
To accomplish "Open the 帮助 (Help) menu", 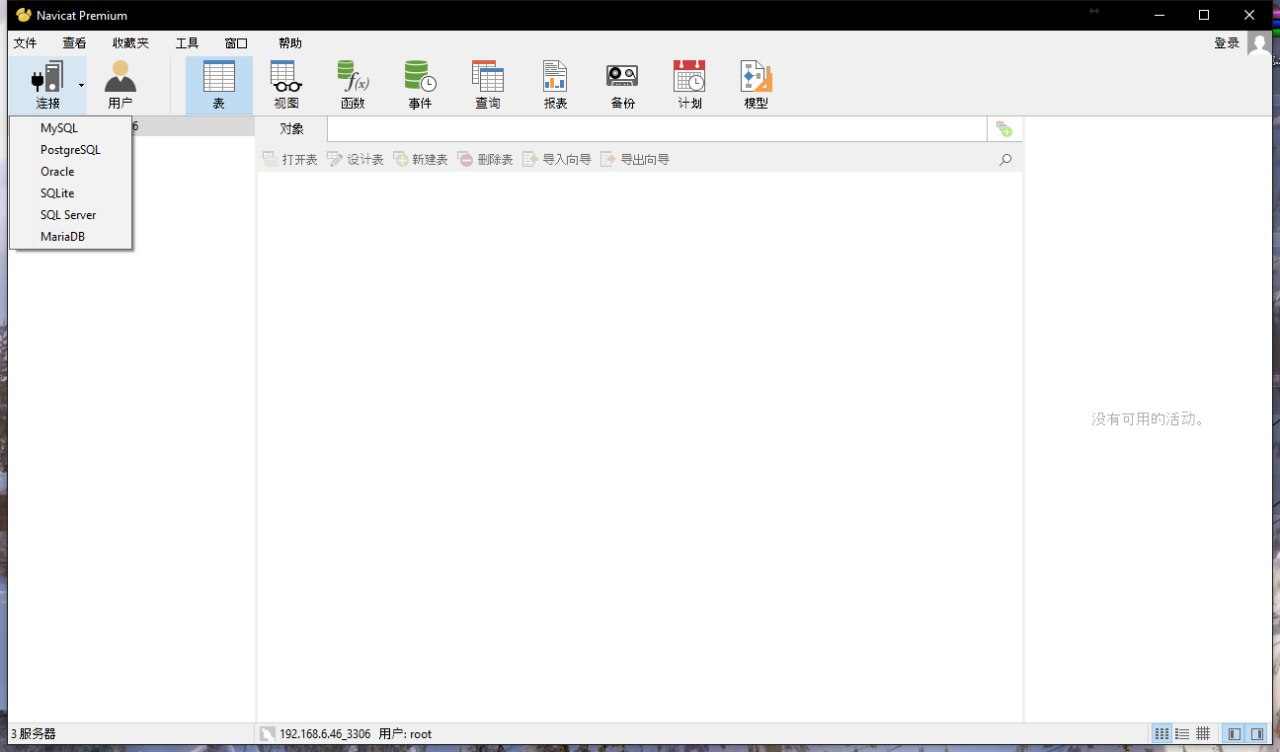I will pyautogui.click(x=290, y=43).
